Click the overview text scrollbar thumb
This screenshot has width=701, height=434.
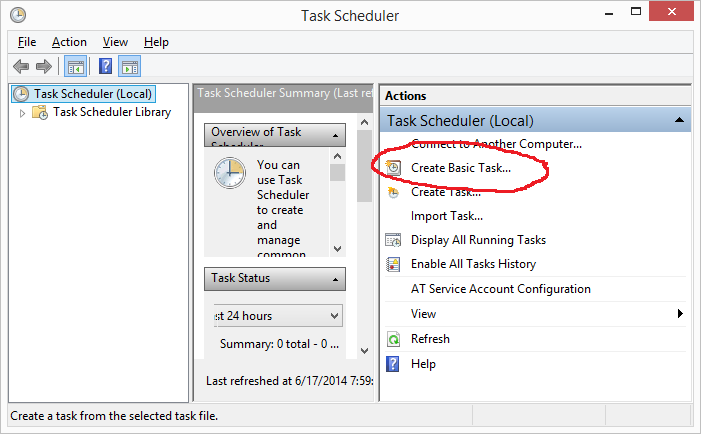pos(338,173)
